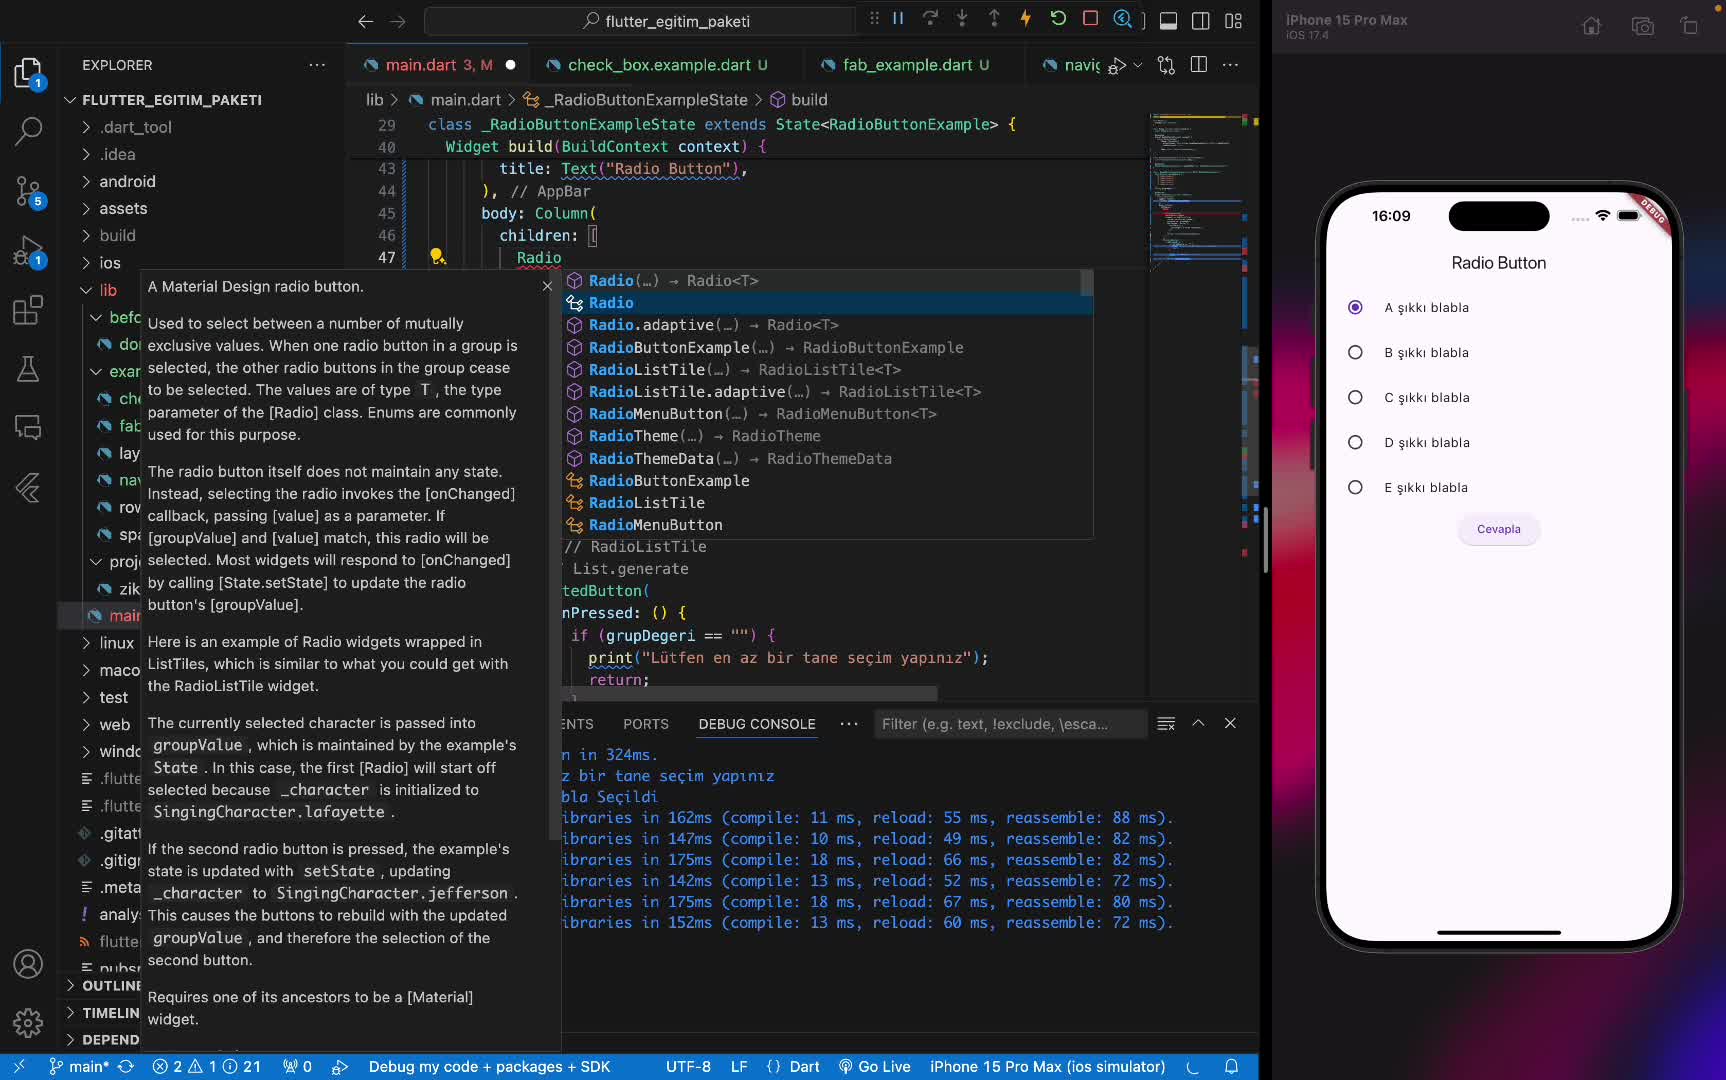Toggle the bottom panel layout icon

click(1168, 21)
